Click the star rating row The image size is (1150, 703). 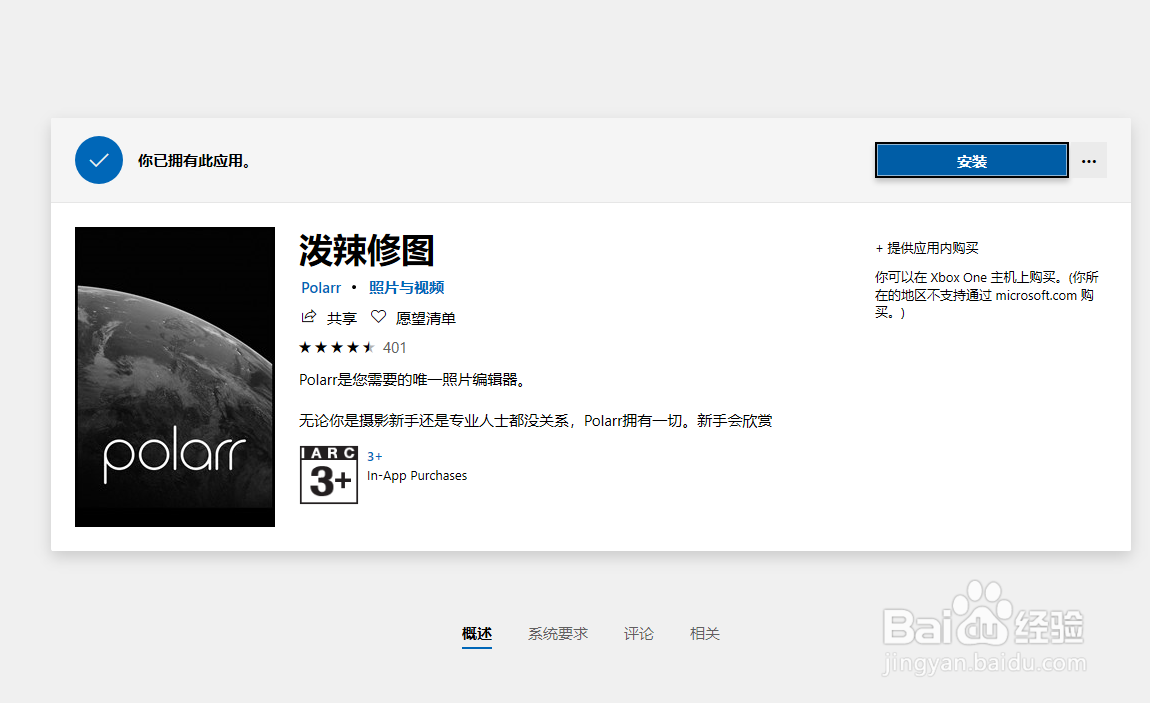(x=337, y=347)
